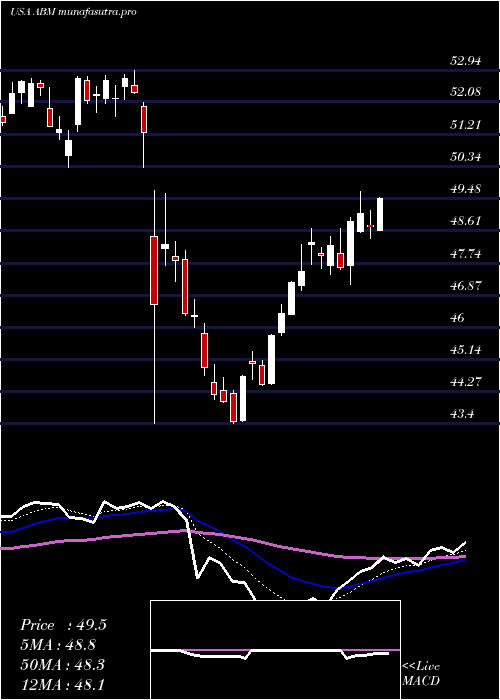Click the 'Price : 49.5' readout
Viewport: 500px width, 700px height.
tap(63, 625)
